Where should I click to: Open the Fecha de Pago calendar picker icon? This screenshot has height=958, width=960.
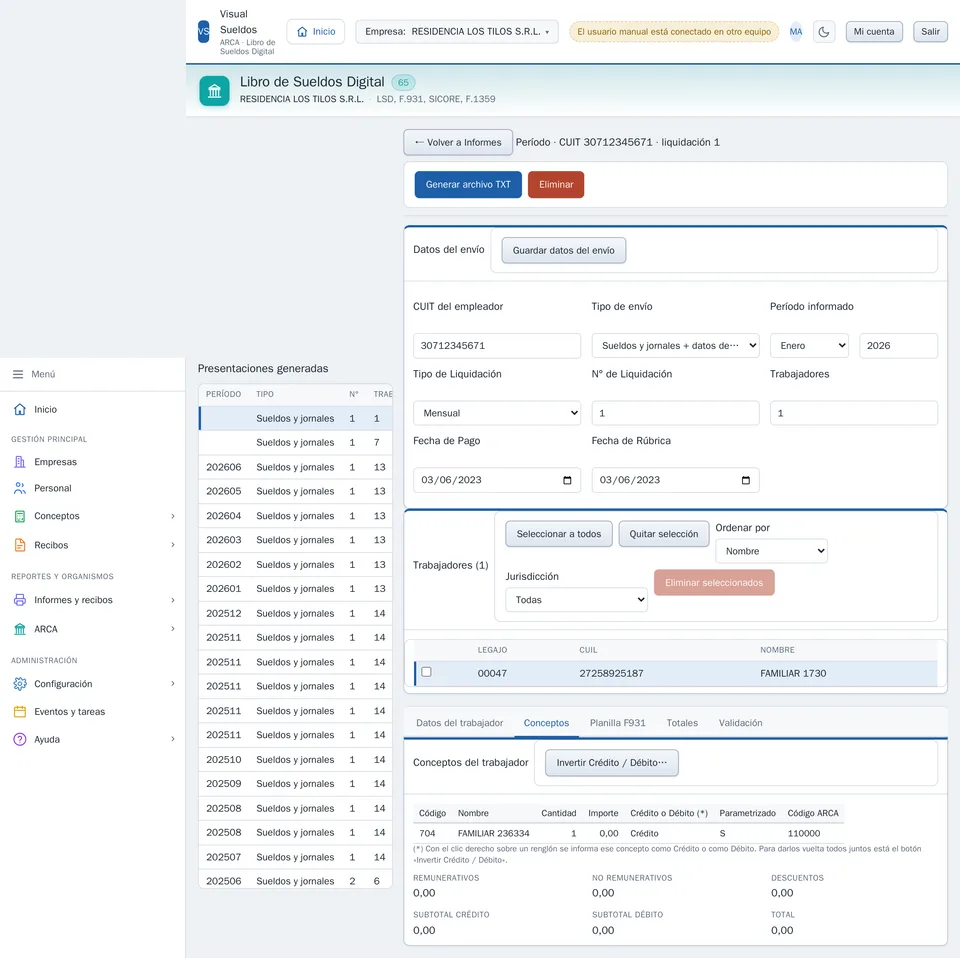[x=567, y=480]
